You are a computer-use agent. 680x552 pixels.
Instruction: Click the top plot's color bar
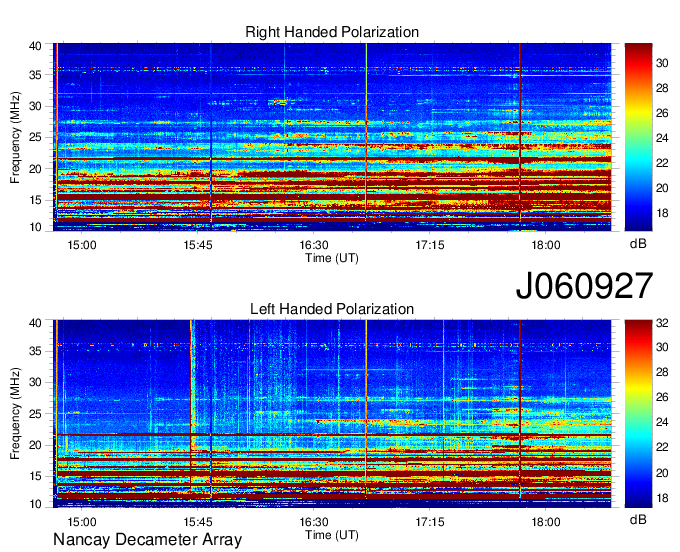(x=638, y=137)
